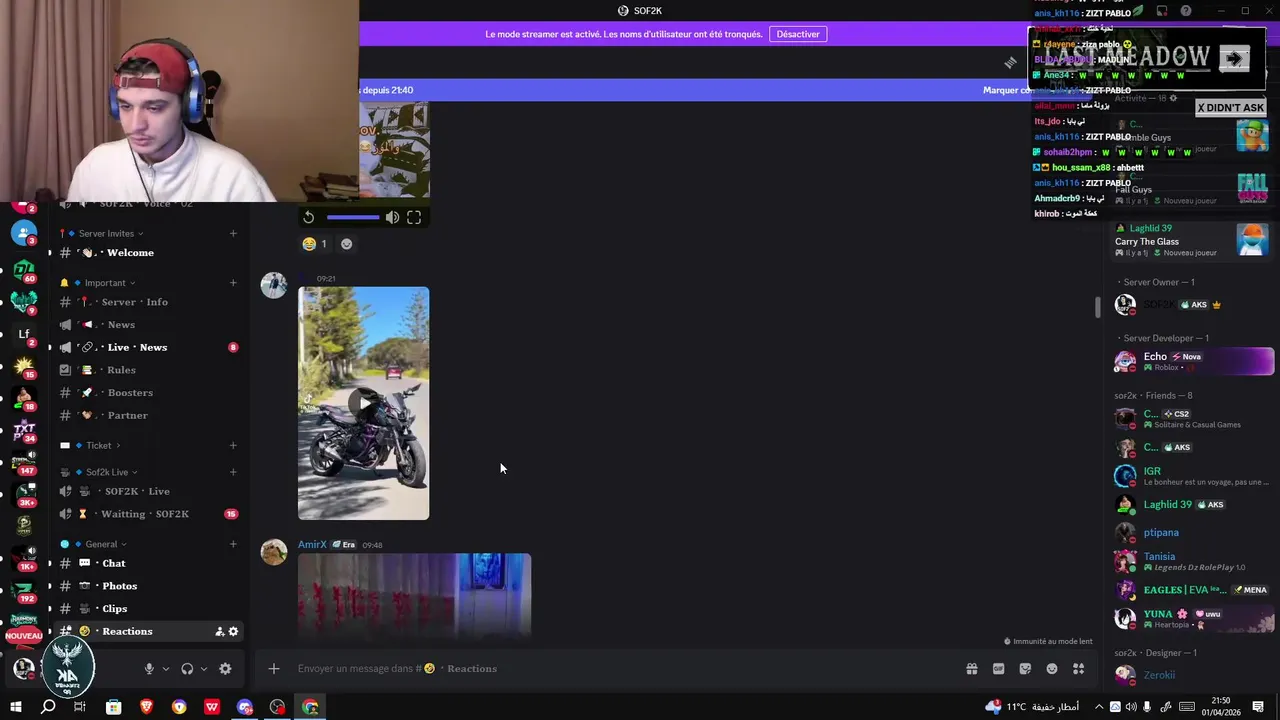Add channel to Sof2k Live category
1280x720 pixels.
click(233, 472)
